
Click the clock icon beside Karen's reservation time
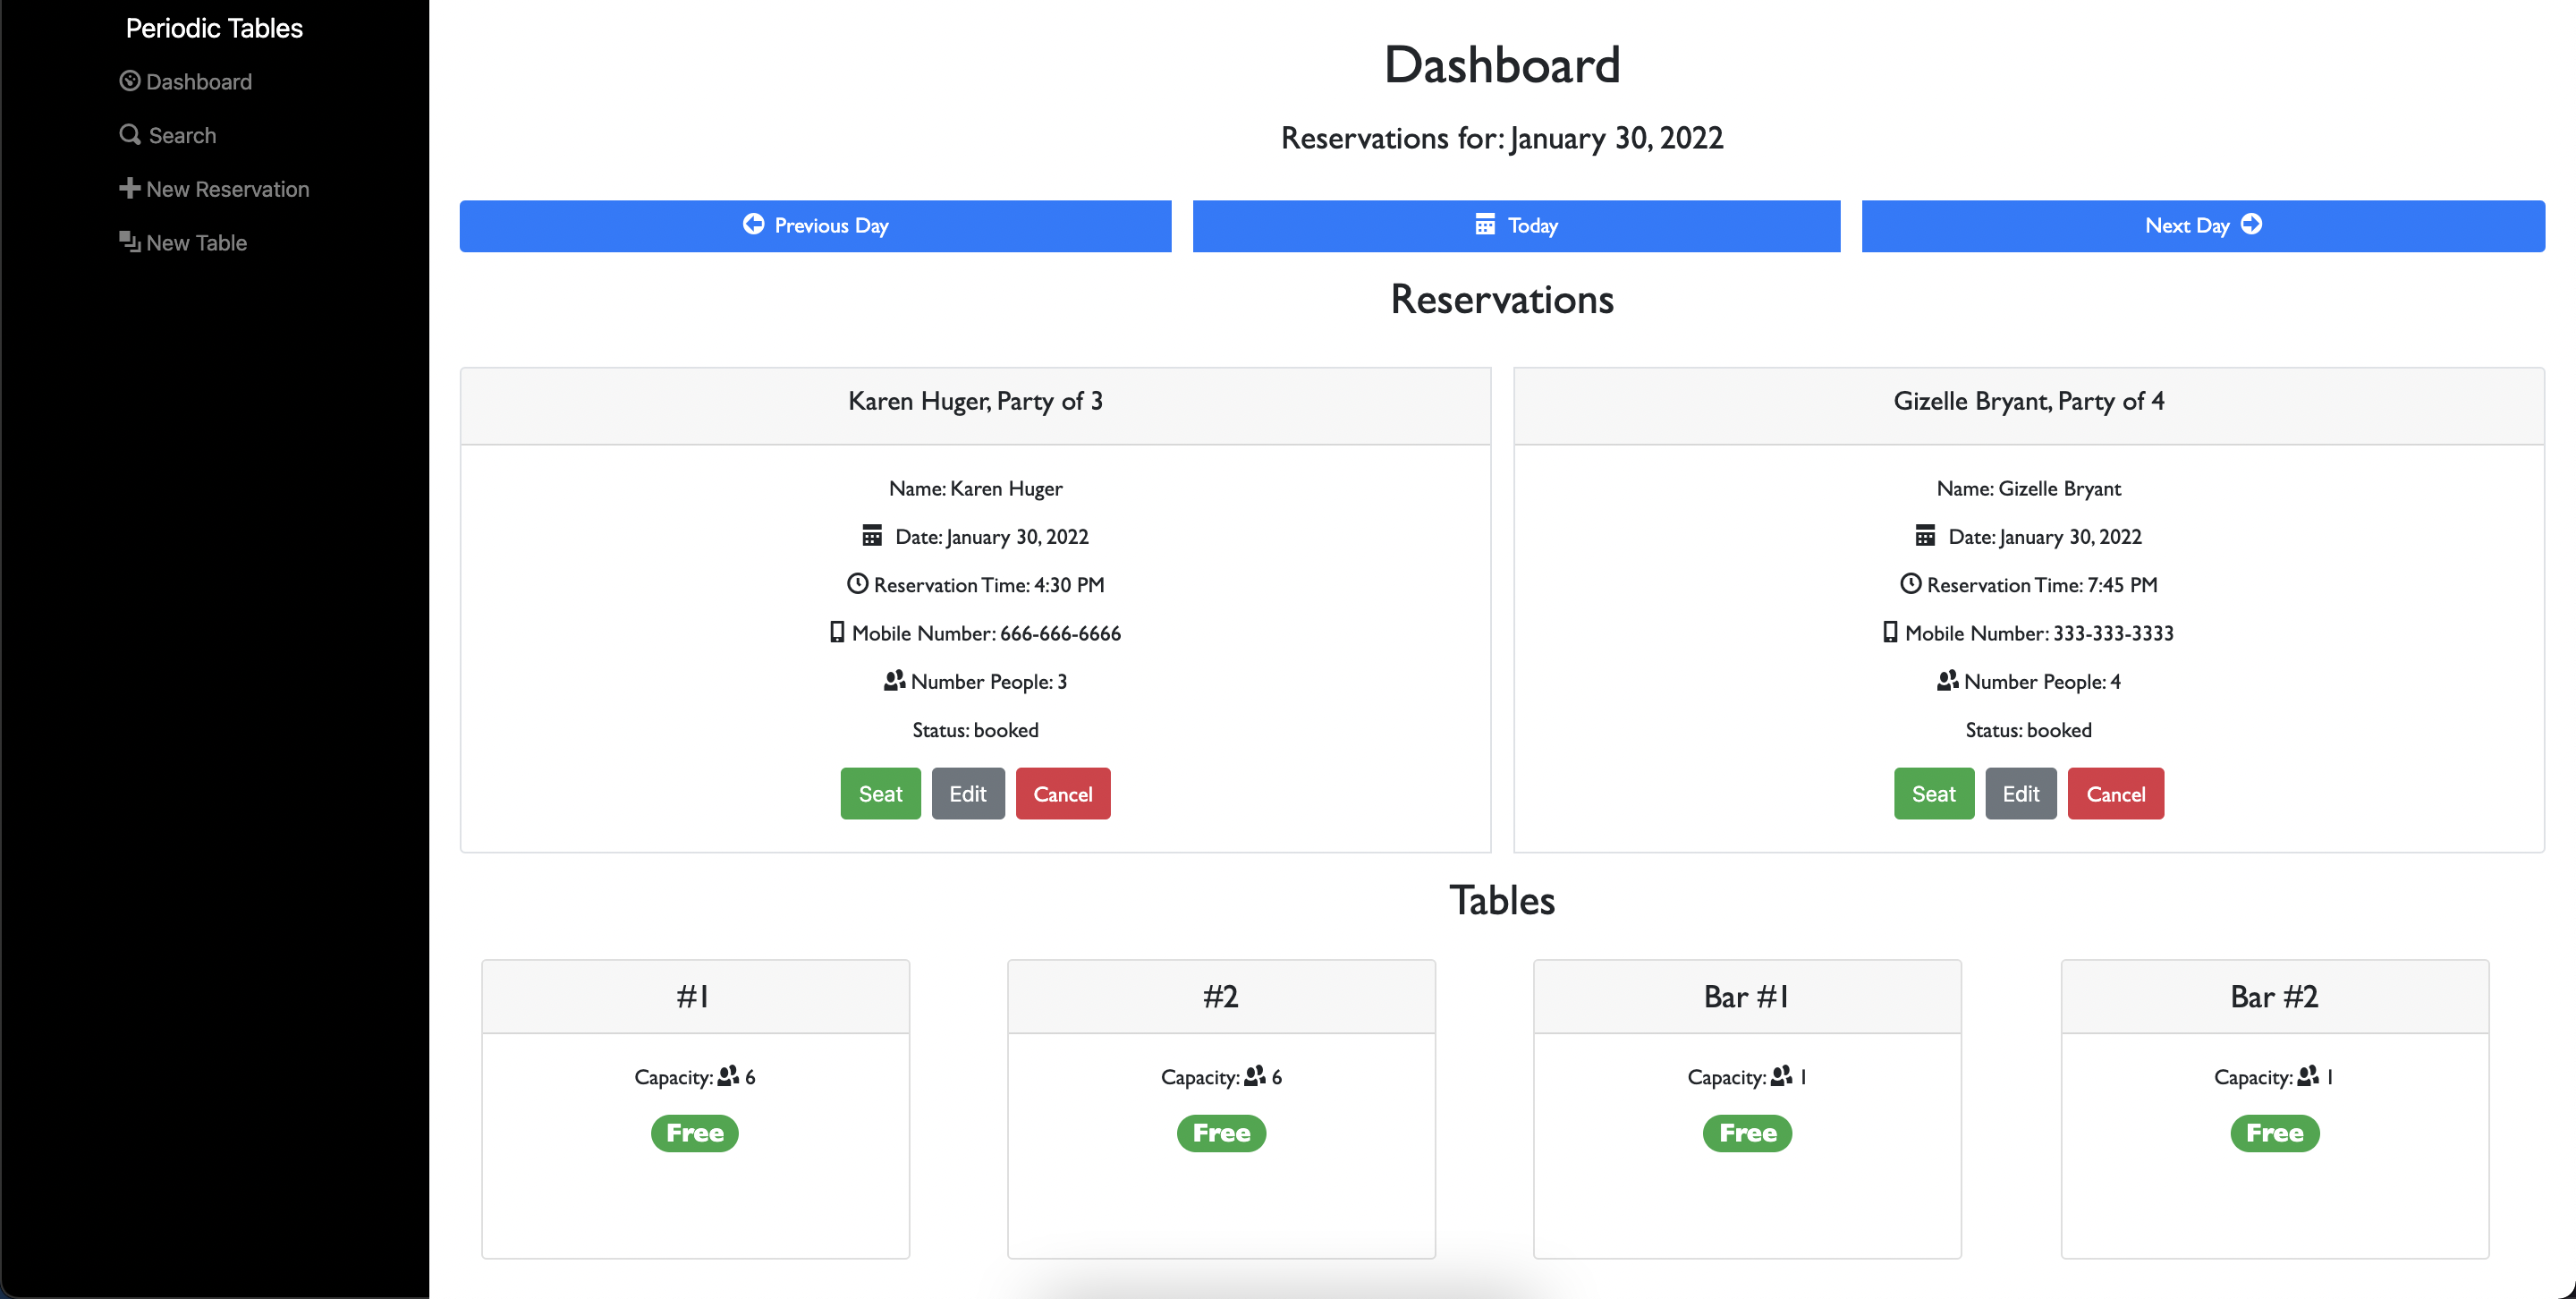pyautogui.click(x=857, y=584)
